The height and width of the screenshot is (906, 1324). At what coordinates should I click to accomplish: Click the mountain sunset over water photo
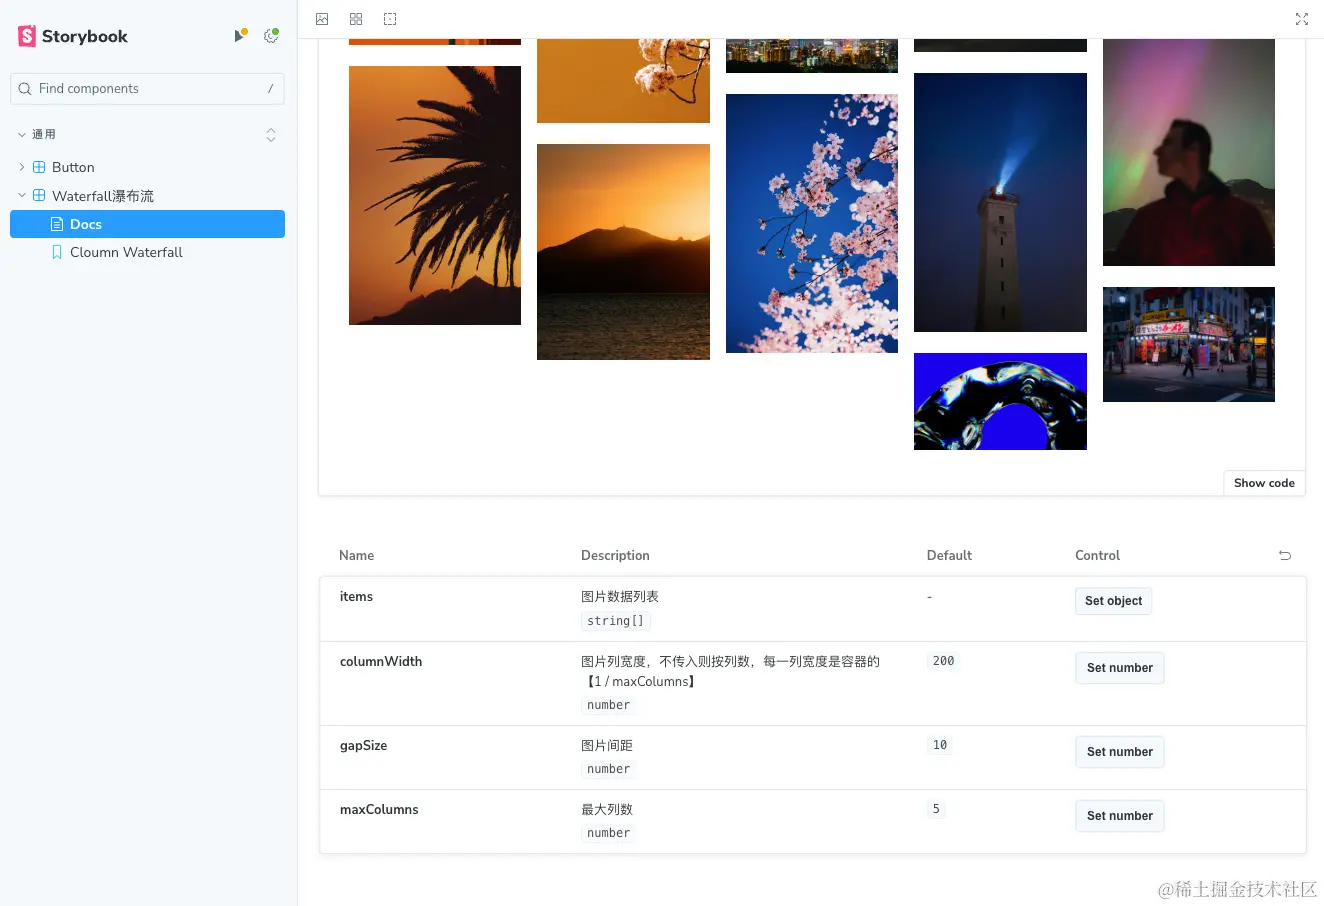coord(623,252)
